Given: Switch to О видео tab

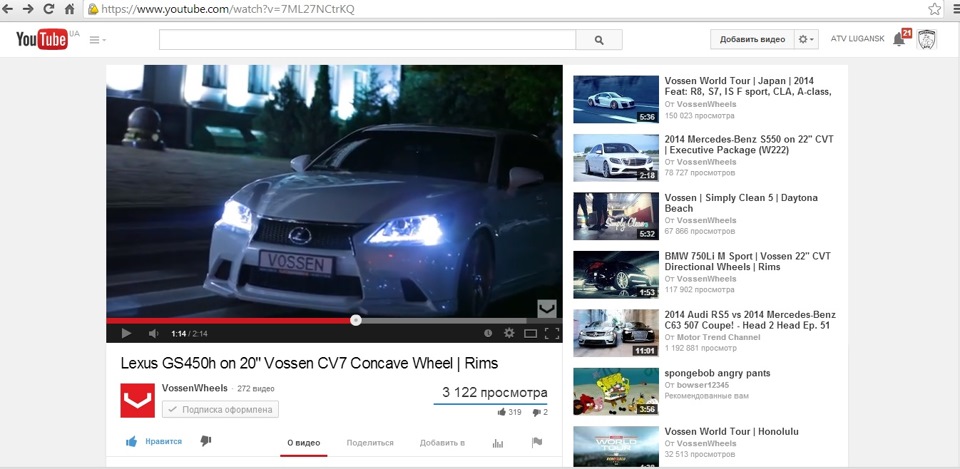Looking at the screenshot, I should point(304,443).
